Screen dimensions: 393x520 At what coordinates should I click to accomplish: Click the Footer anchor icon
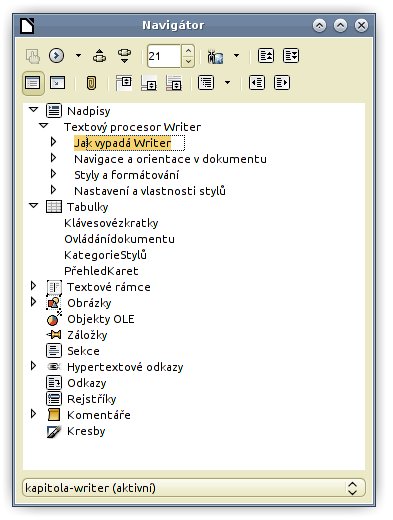(149, 83)
